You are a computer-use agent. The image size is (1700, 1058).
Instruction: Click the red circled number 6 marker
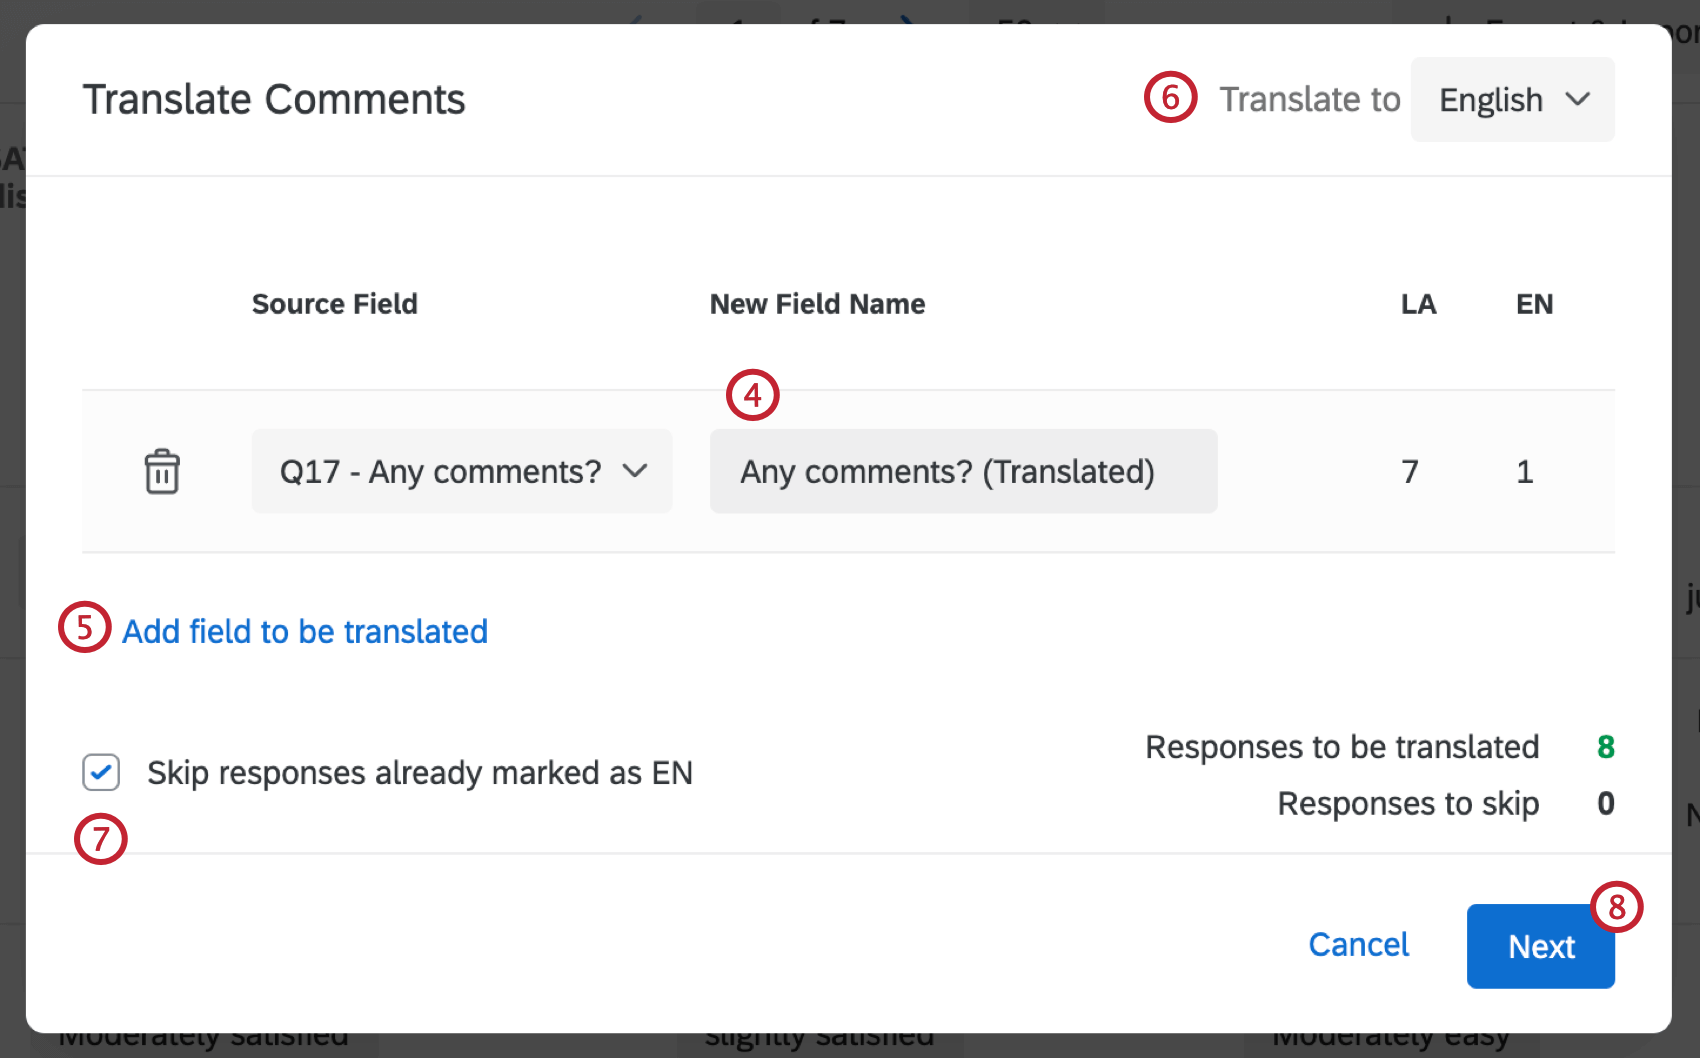(x=1170, y=97)
